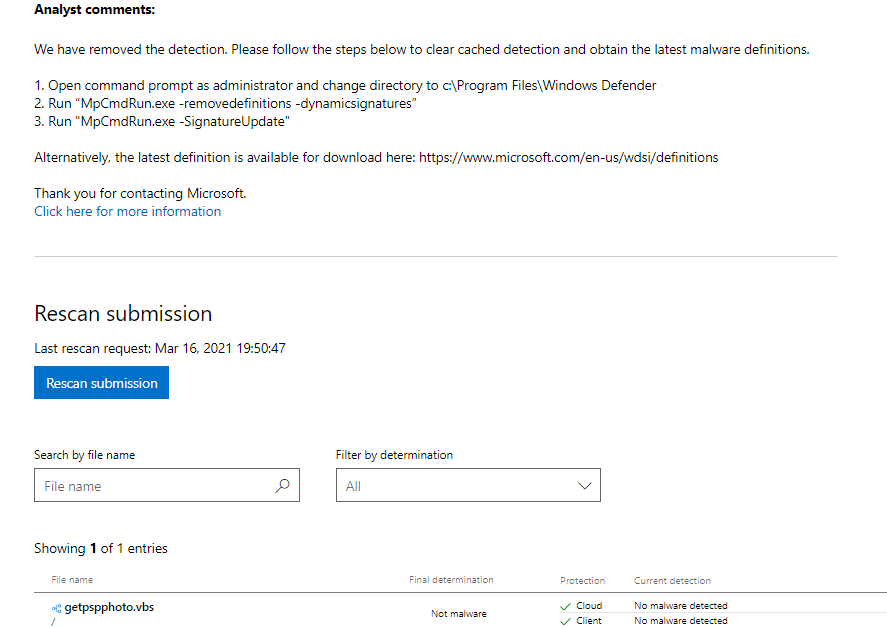
Task: Click the Microsoft definitions download URL
Action: 568,157
